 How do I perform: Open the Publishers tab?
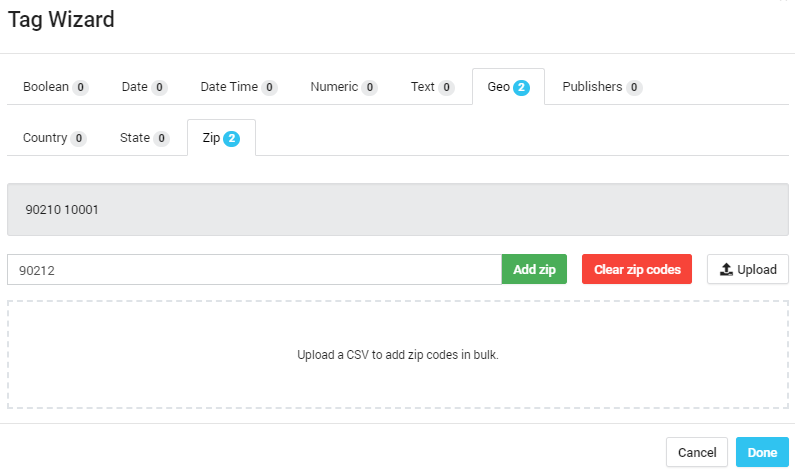click(x=601, y=87)
